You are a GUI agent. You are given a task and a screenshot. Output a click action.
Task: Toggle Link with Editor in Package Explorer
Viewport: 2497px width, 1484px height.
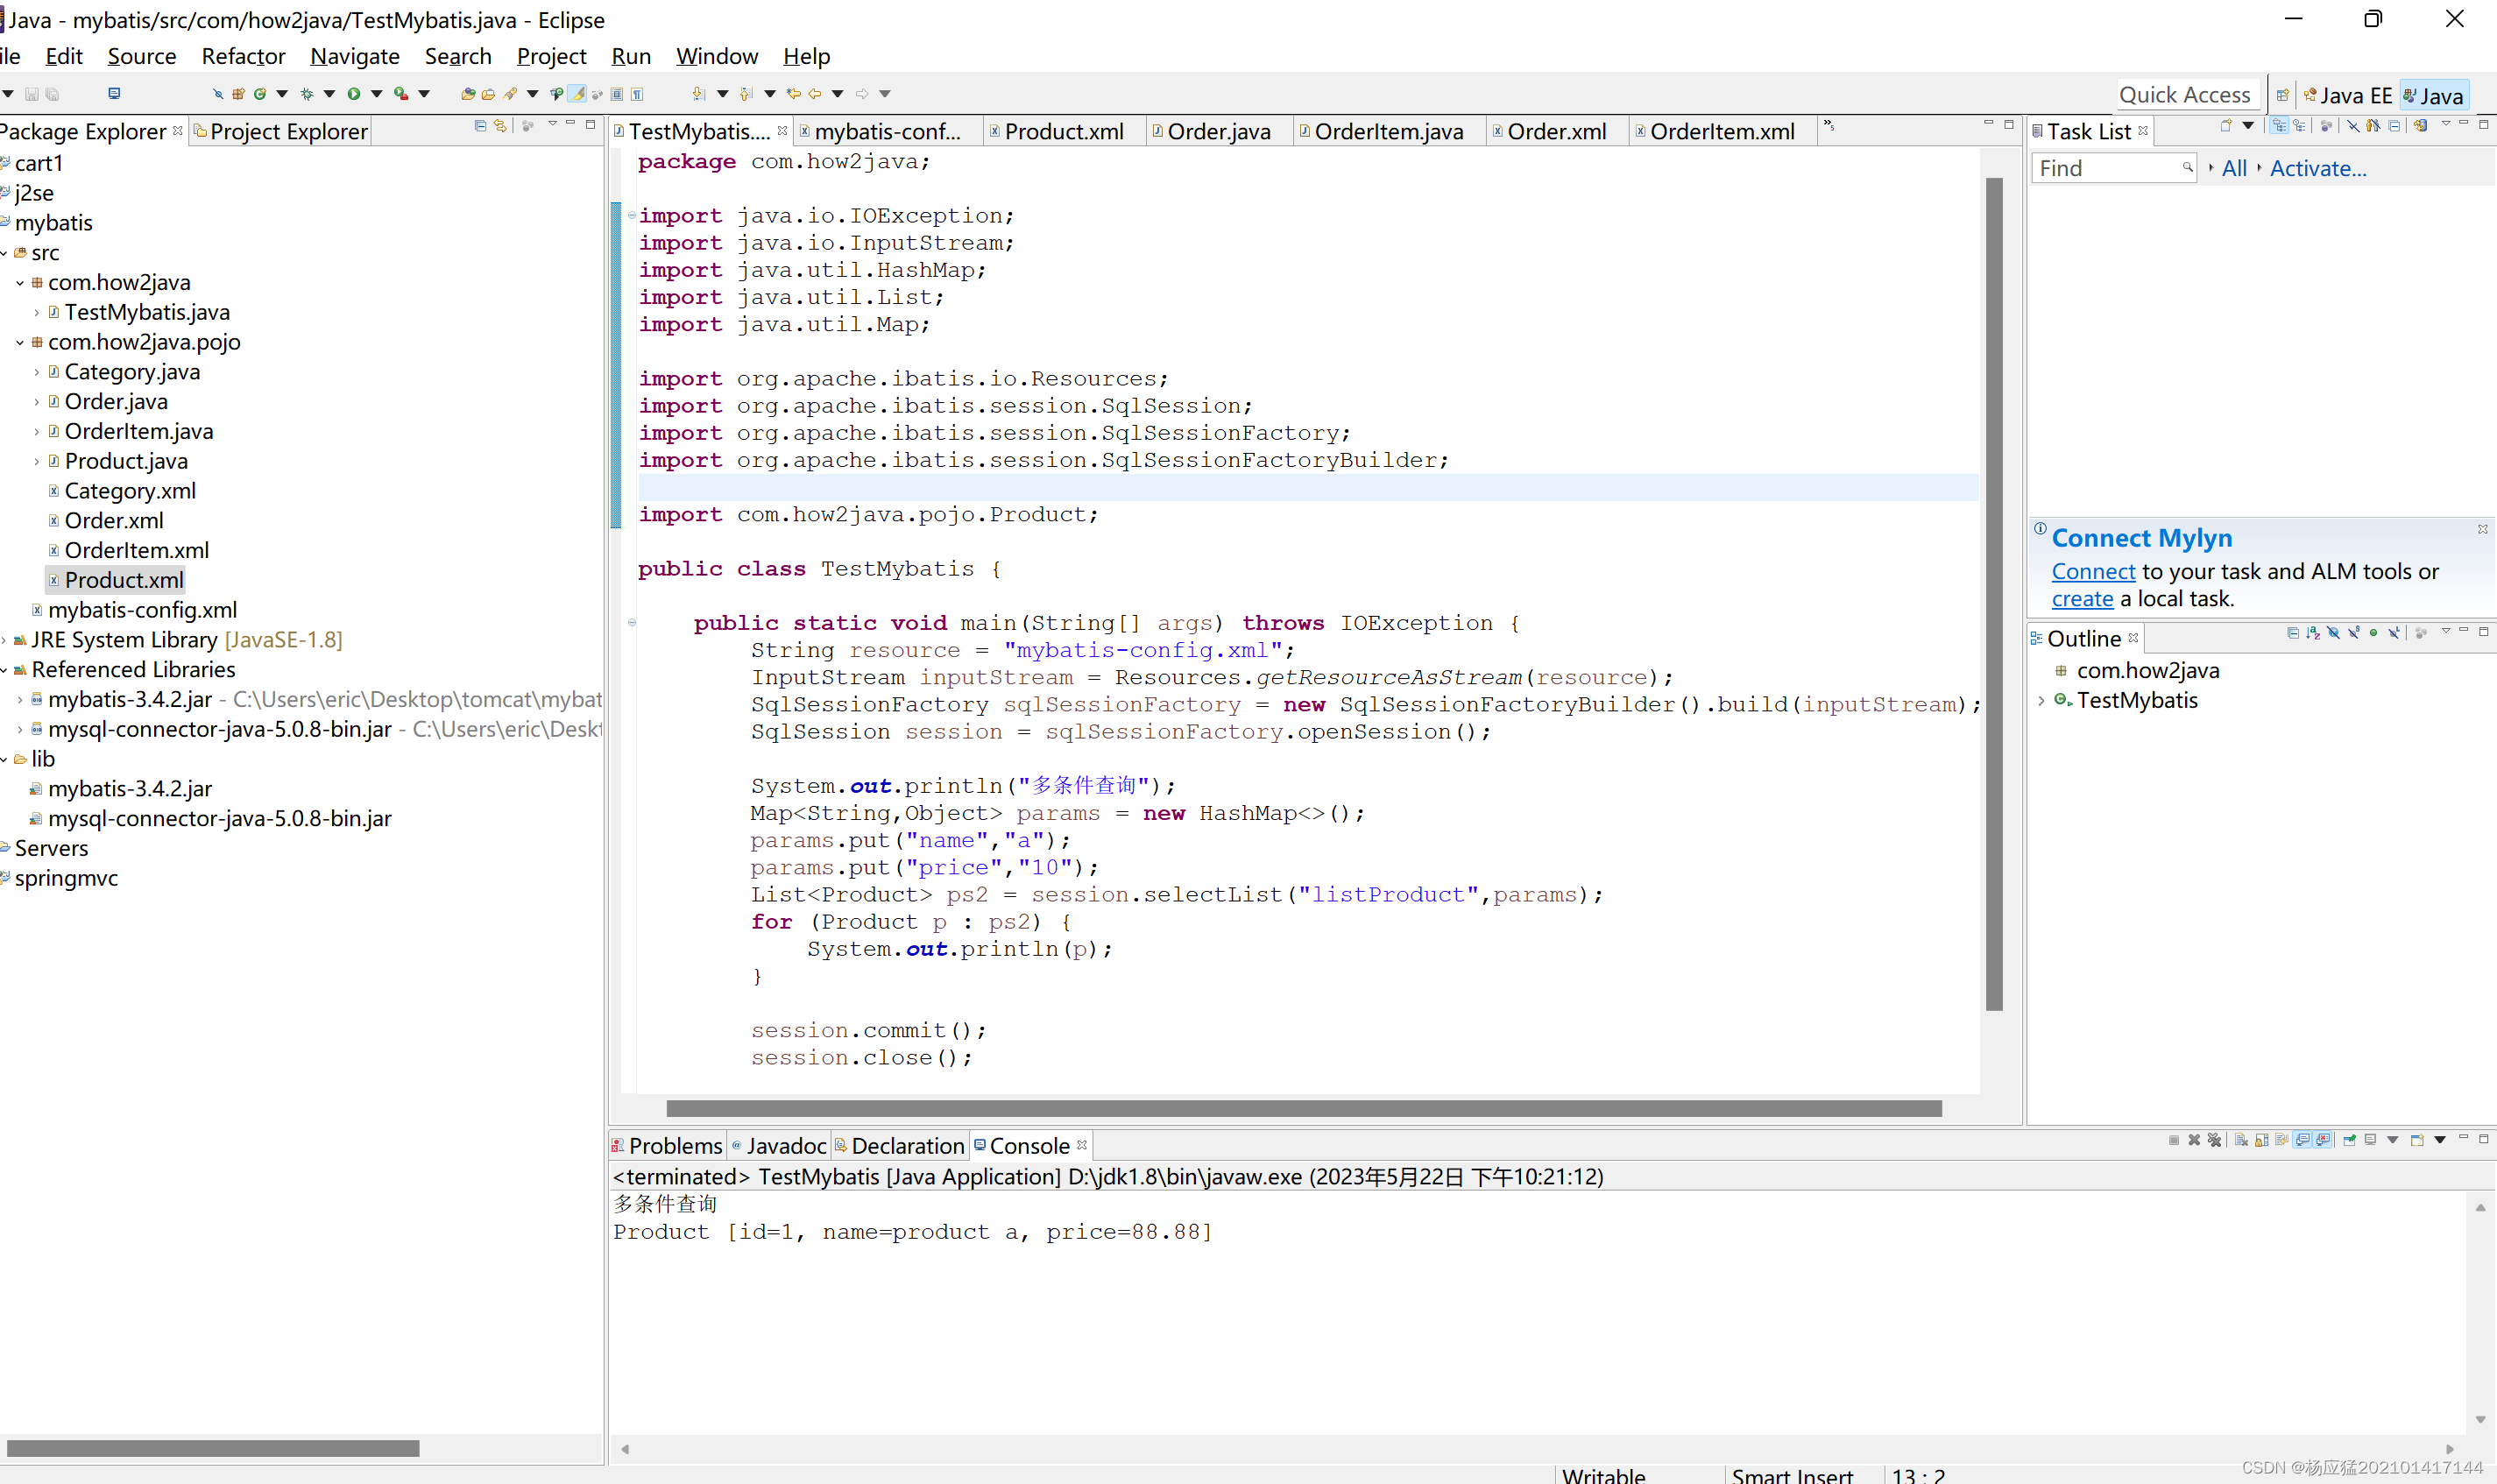click(501, 126)
